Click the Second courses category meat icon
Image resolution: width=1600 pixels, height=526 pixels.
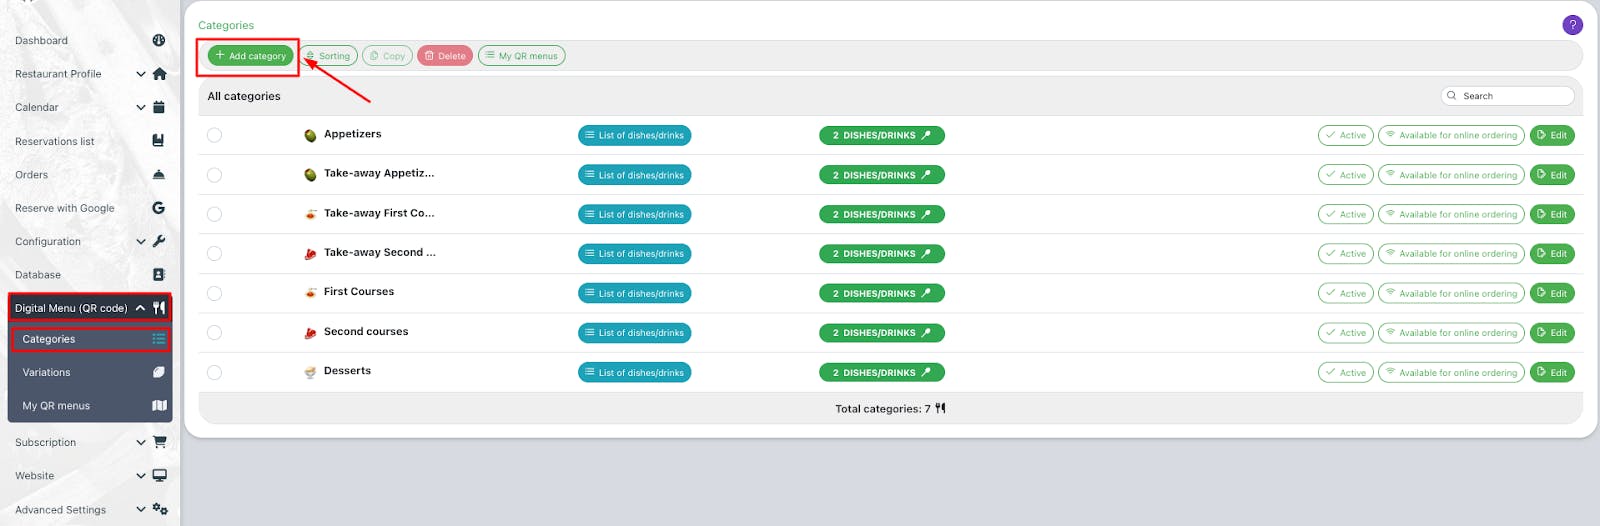pyautogui.click(x=311, y=333)
